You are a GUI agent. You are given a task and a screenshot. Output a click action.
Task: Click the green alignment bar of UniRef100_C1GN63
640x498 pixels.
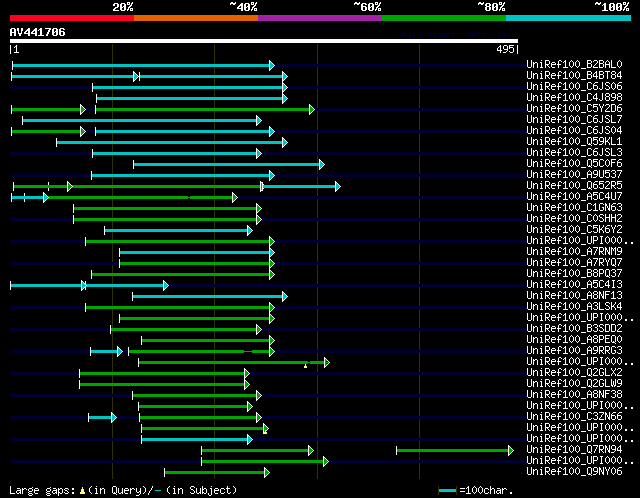coord(167,209)
